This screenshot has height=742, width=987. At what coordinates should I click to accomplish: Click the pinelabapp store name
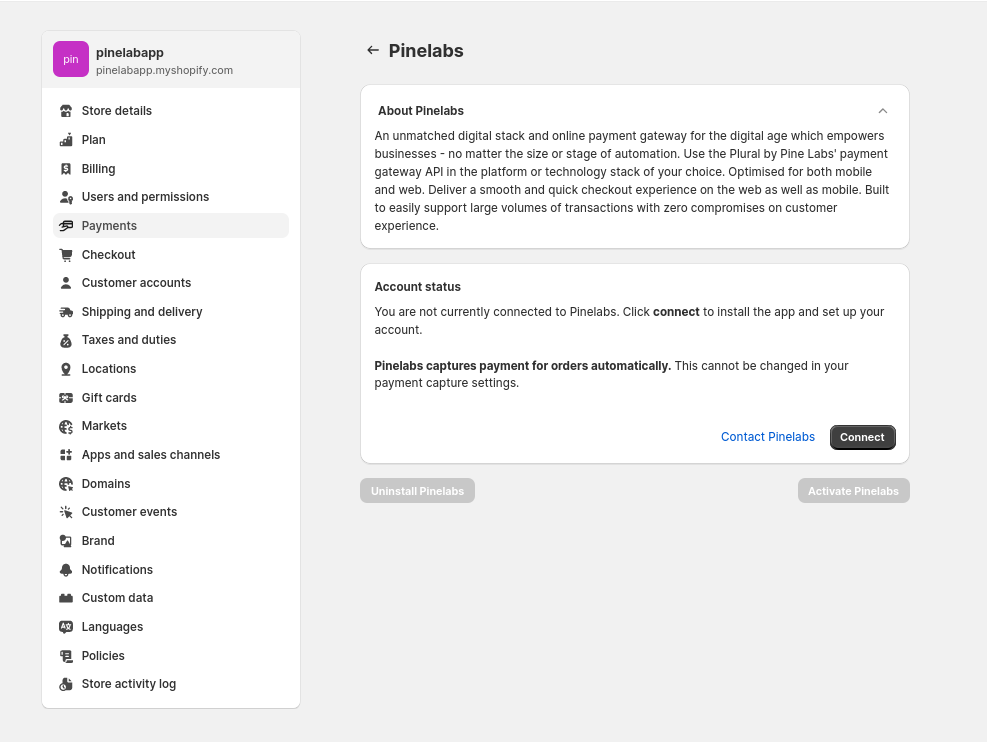(130, 53)
